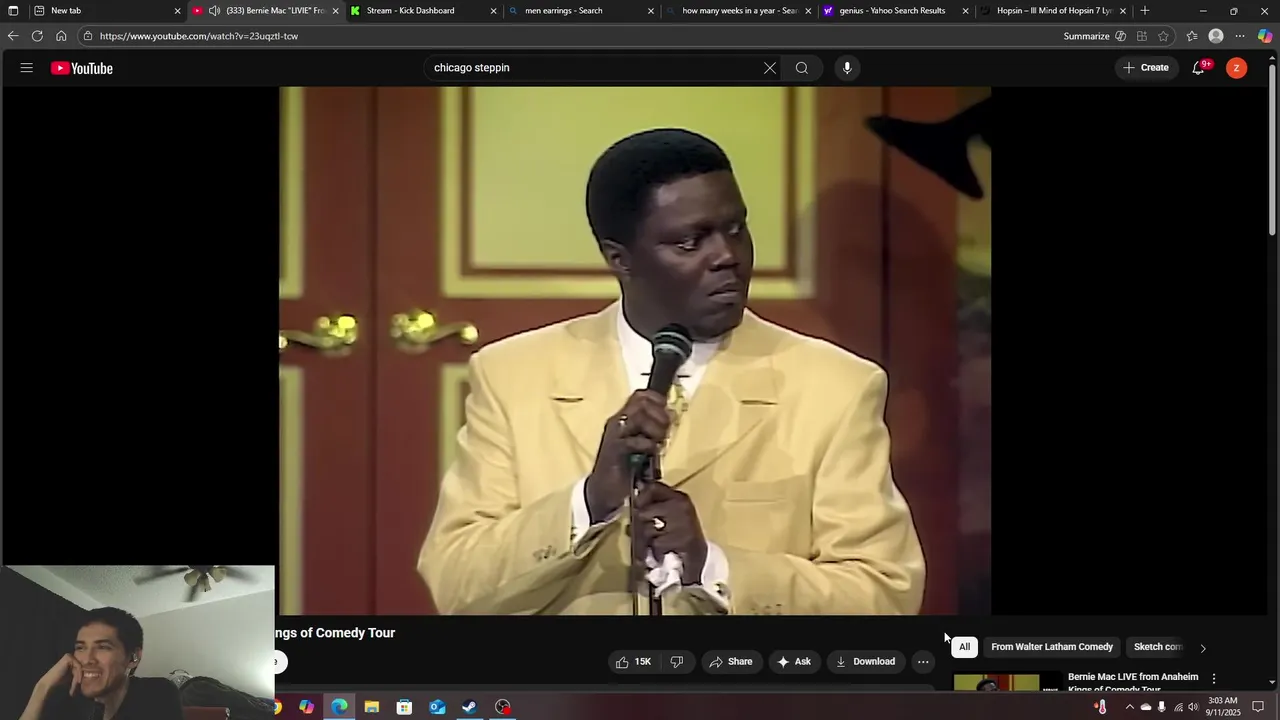Open Microsoft Store from taskbar
This screenshot has width=1280, height=720.
click(x=404, y=707)
